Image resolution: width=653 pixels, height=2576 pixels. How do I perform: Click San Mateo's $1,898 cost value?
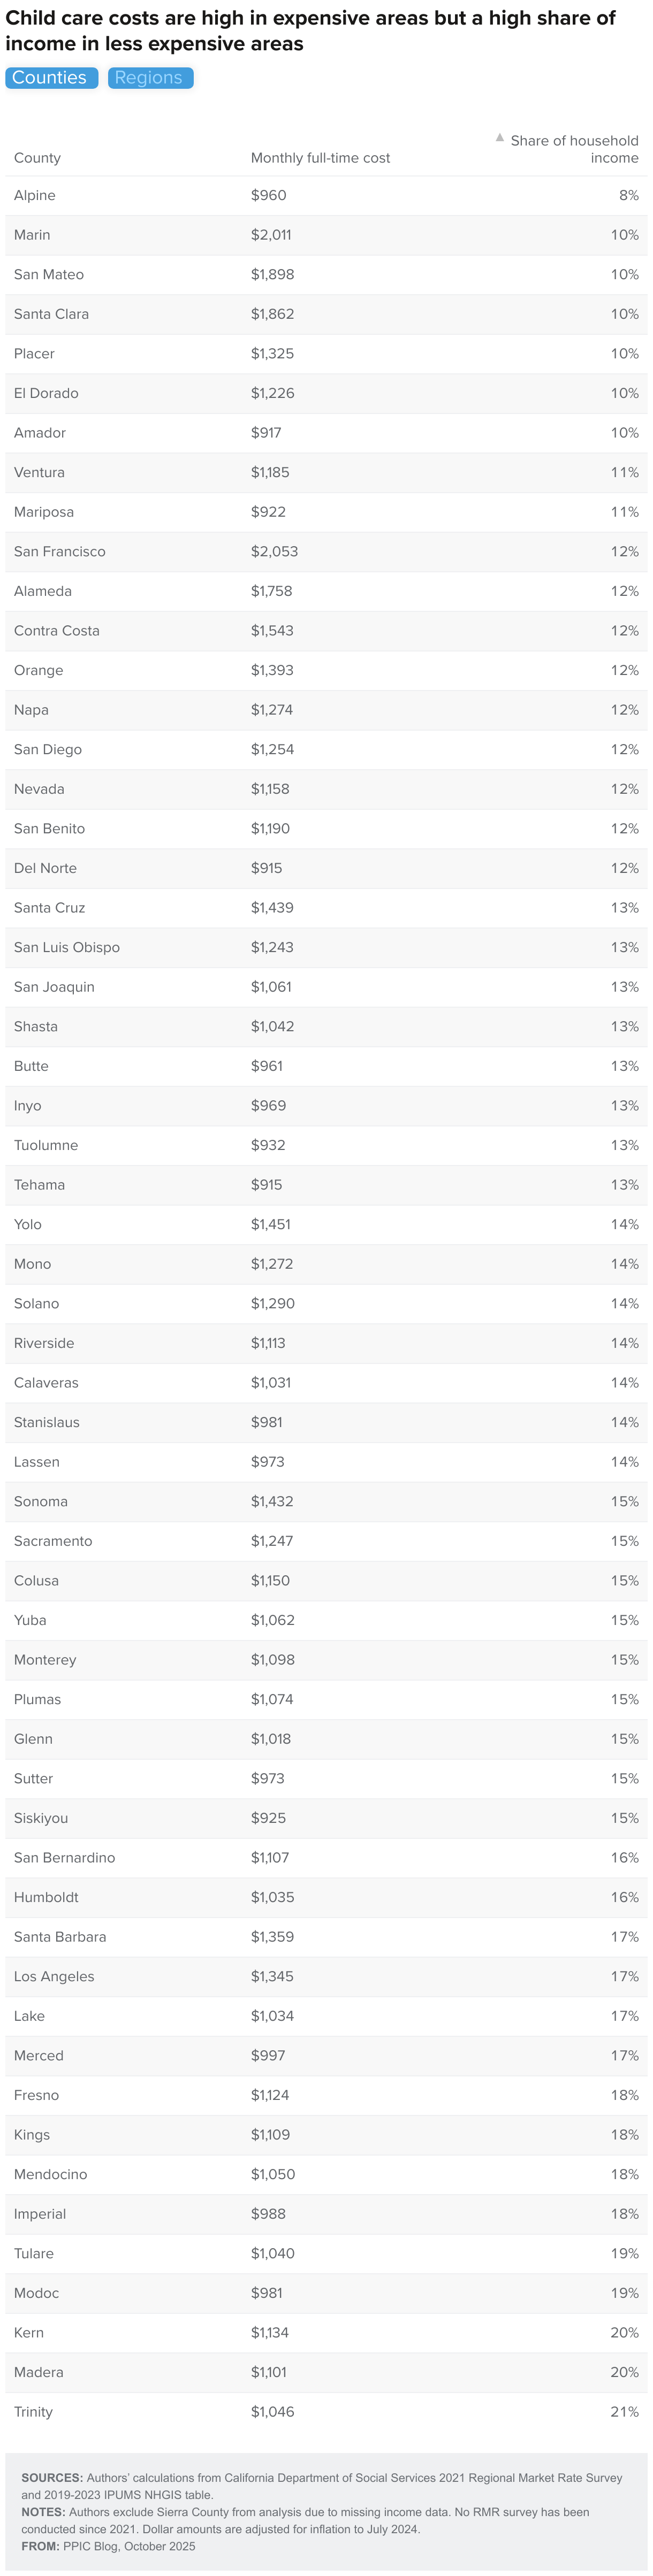[272, 274]
